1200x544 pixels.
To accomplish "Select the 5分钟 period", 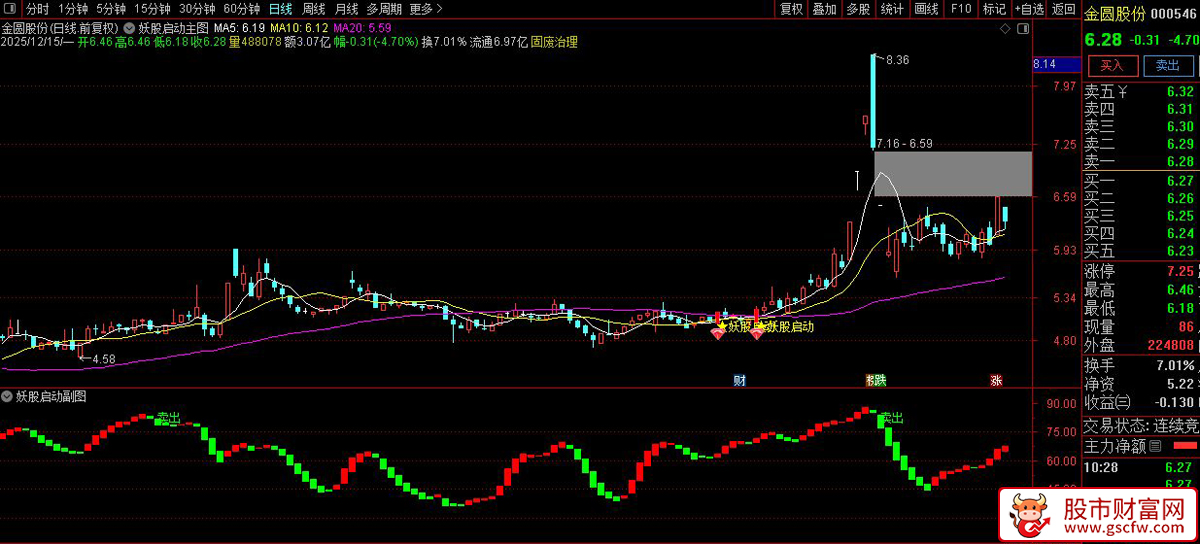I will click(x=111, y=9).
